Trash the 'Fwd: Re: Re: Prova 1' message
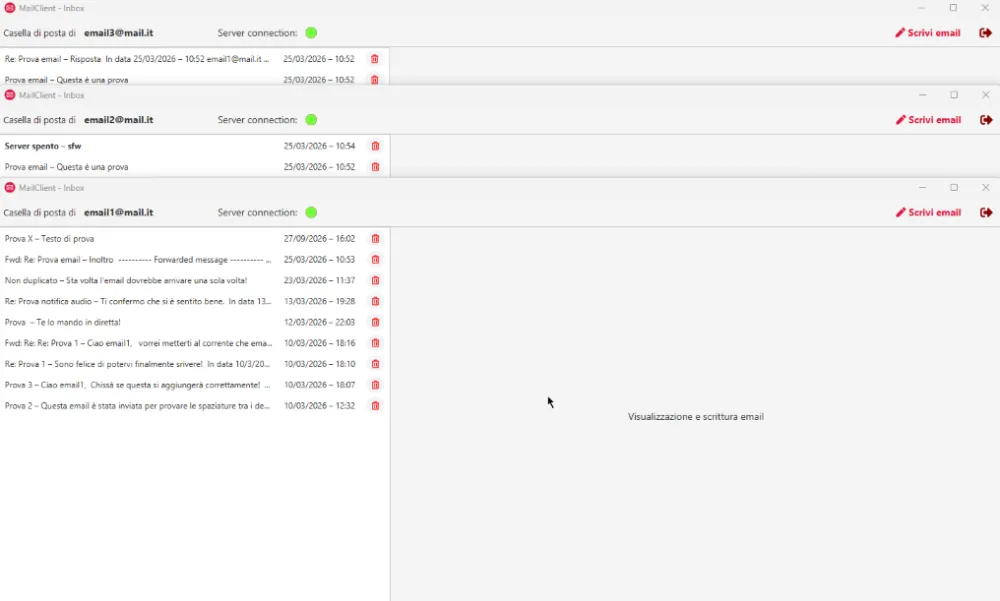Screen dimensions: 1000x601 [376, 343]
